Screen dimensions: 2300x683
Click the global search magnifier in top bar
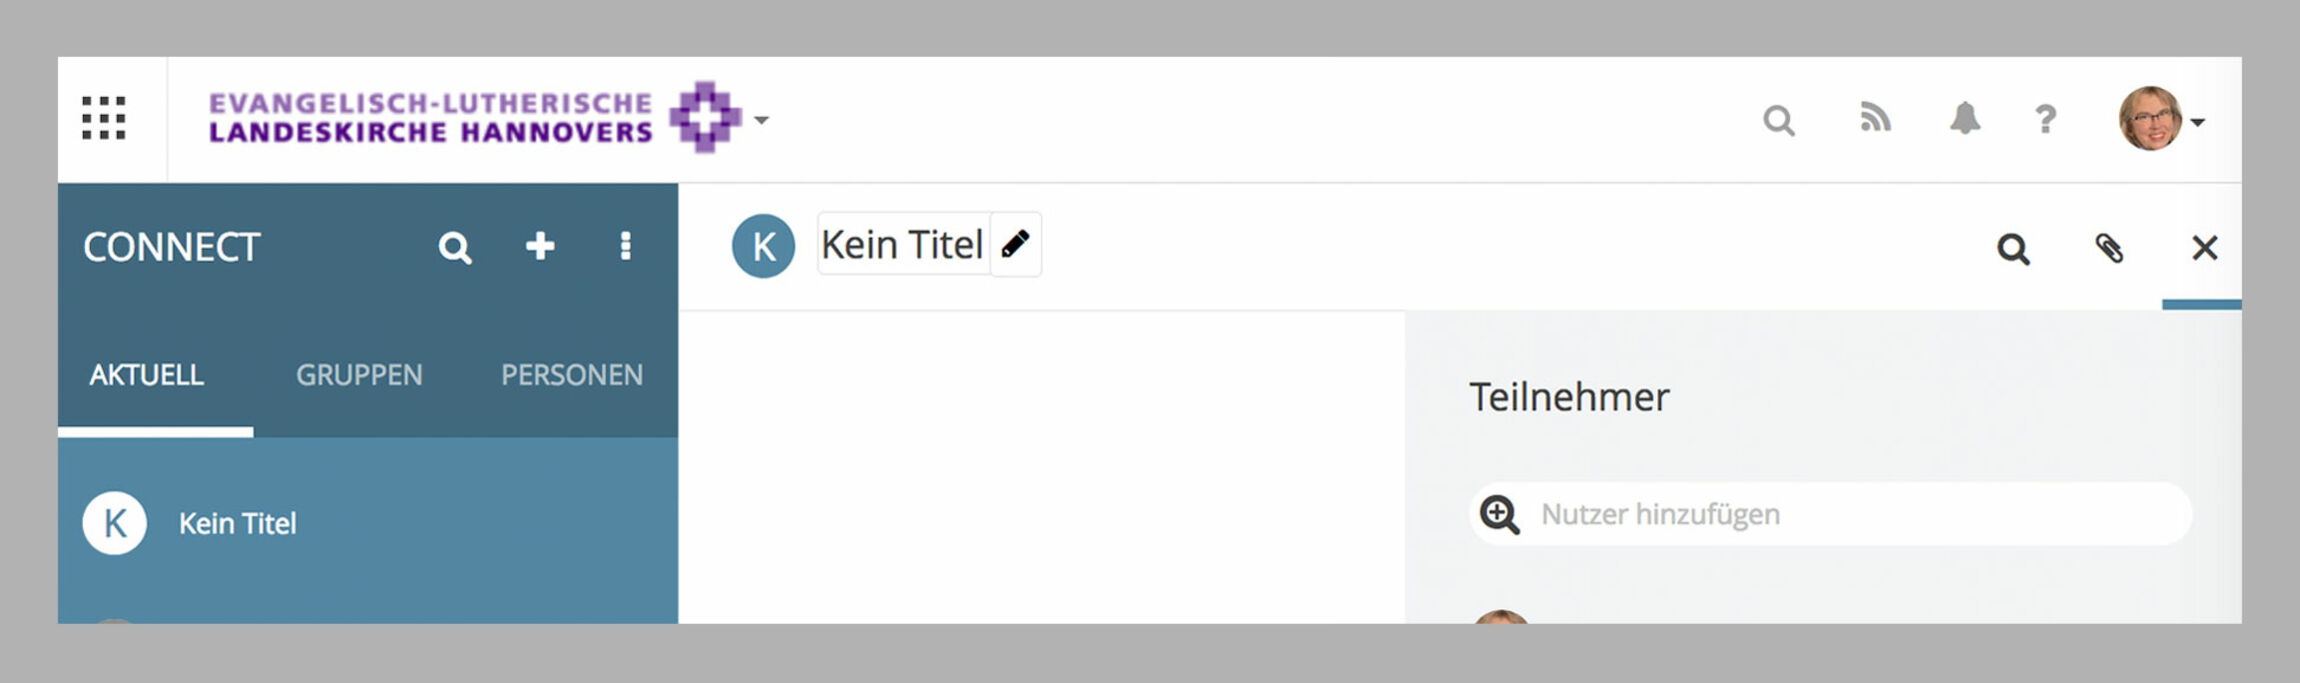coord(1779,121)
